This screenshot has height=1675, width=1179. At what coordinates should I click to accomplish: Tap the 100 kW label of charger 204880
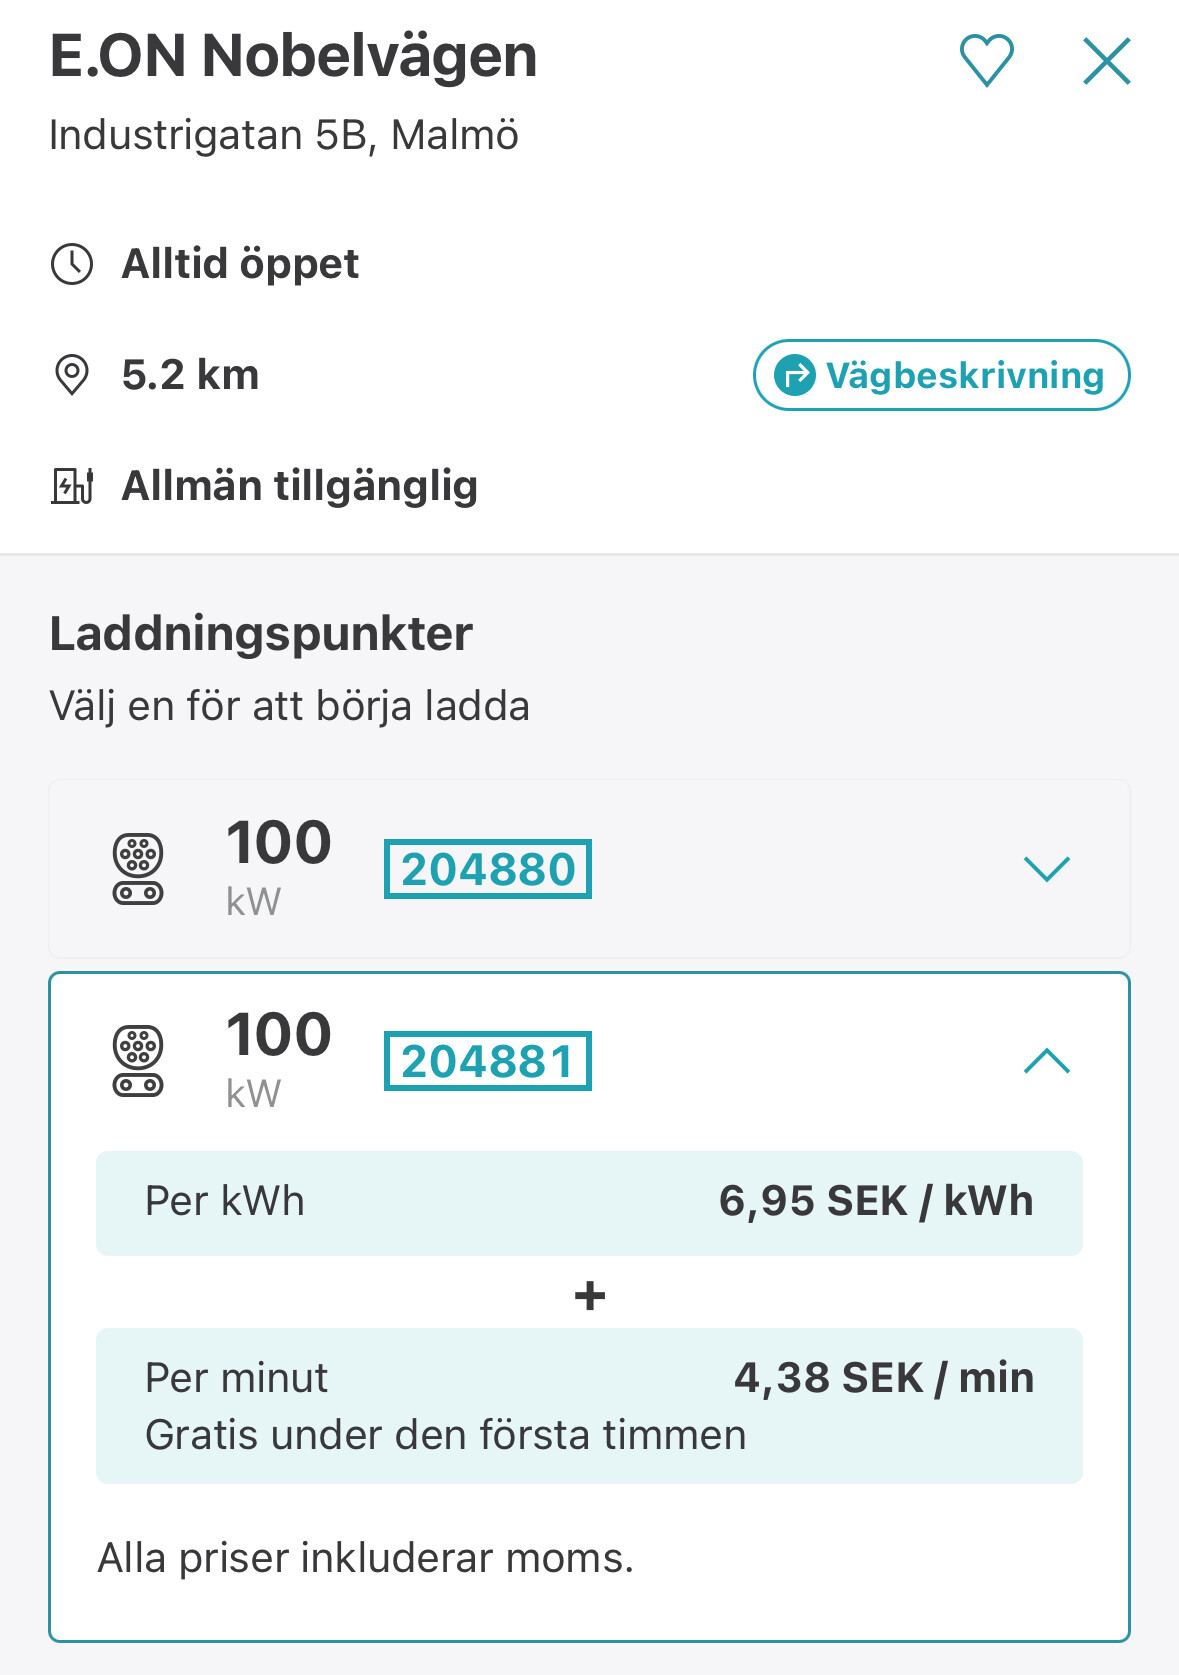pyautogui.click(x=278, y=867)
